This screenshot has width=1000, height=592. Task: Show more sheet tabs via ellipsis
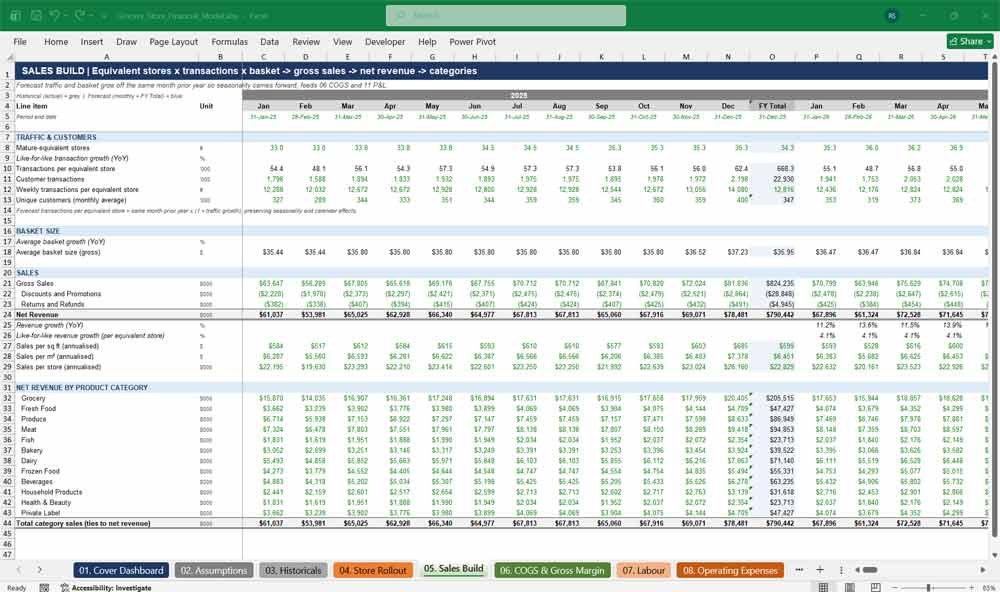click(799, 570)
